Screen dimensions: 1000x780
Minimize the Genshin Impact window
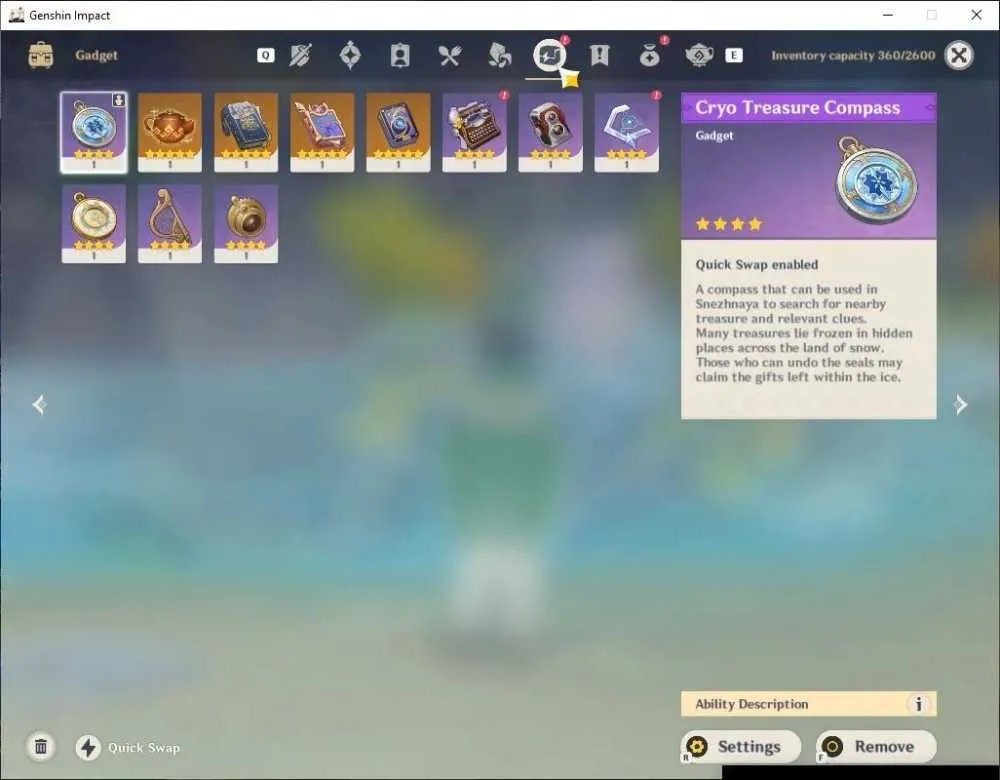(x=888, y=15)
